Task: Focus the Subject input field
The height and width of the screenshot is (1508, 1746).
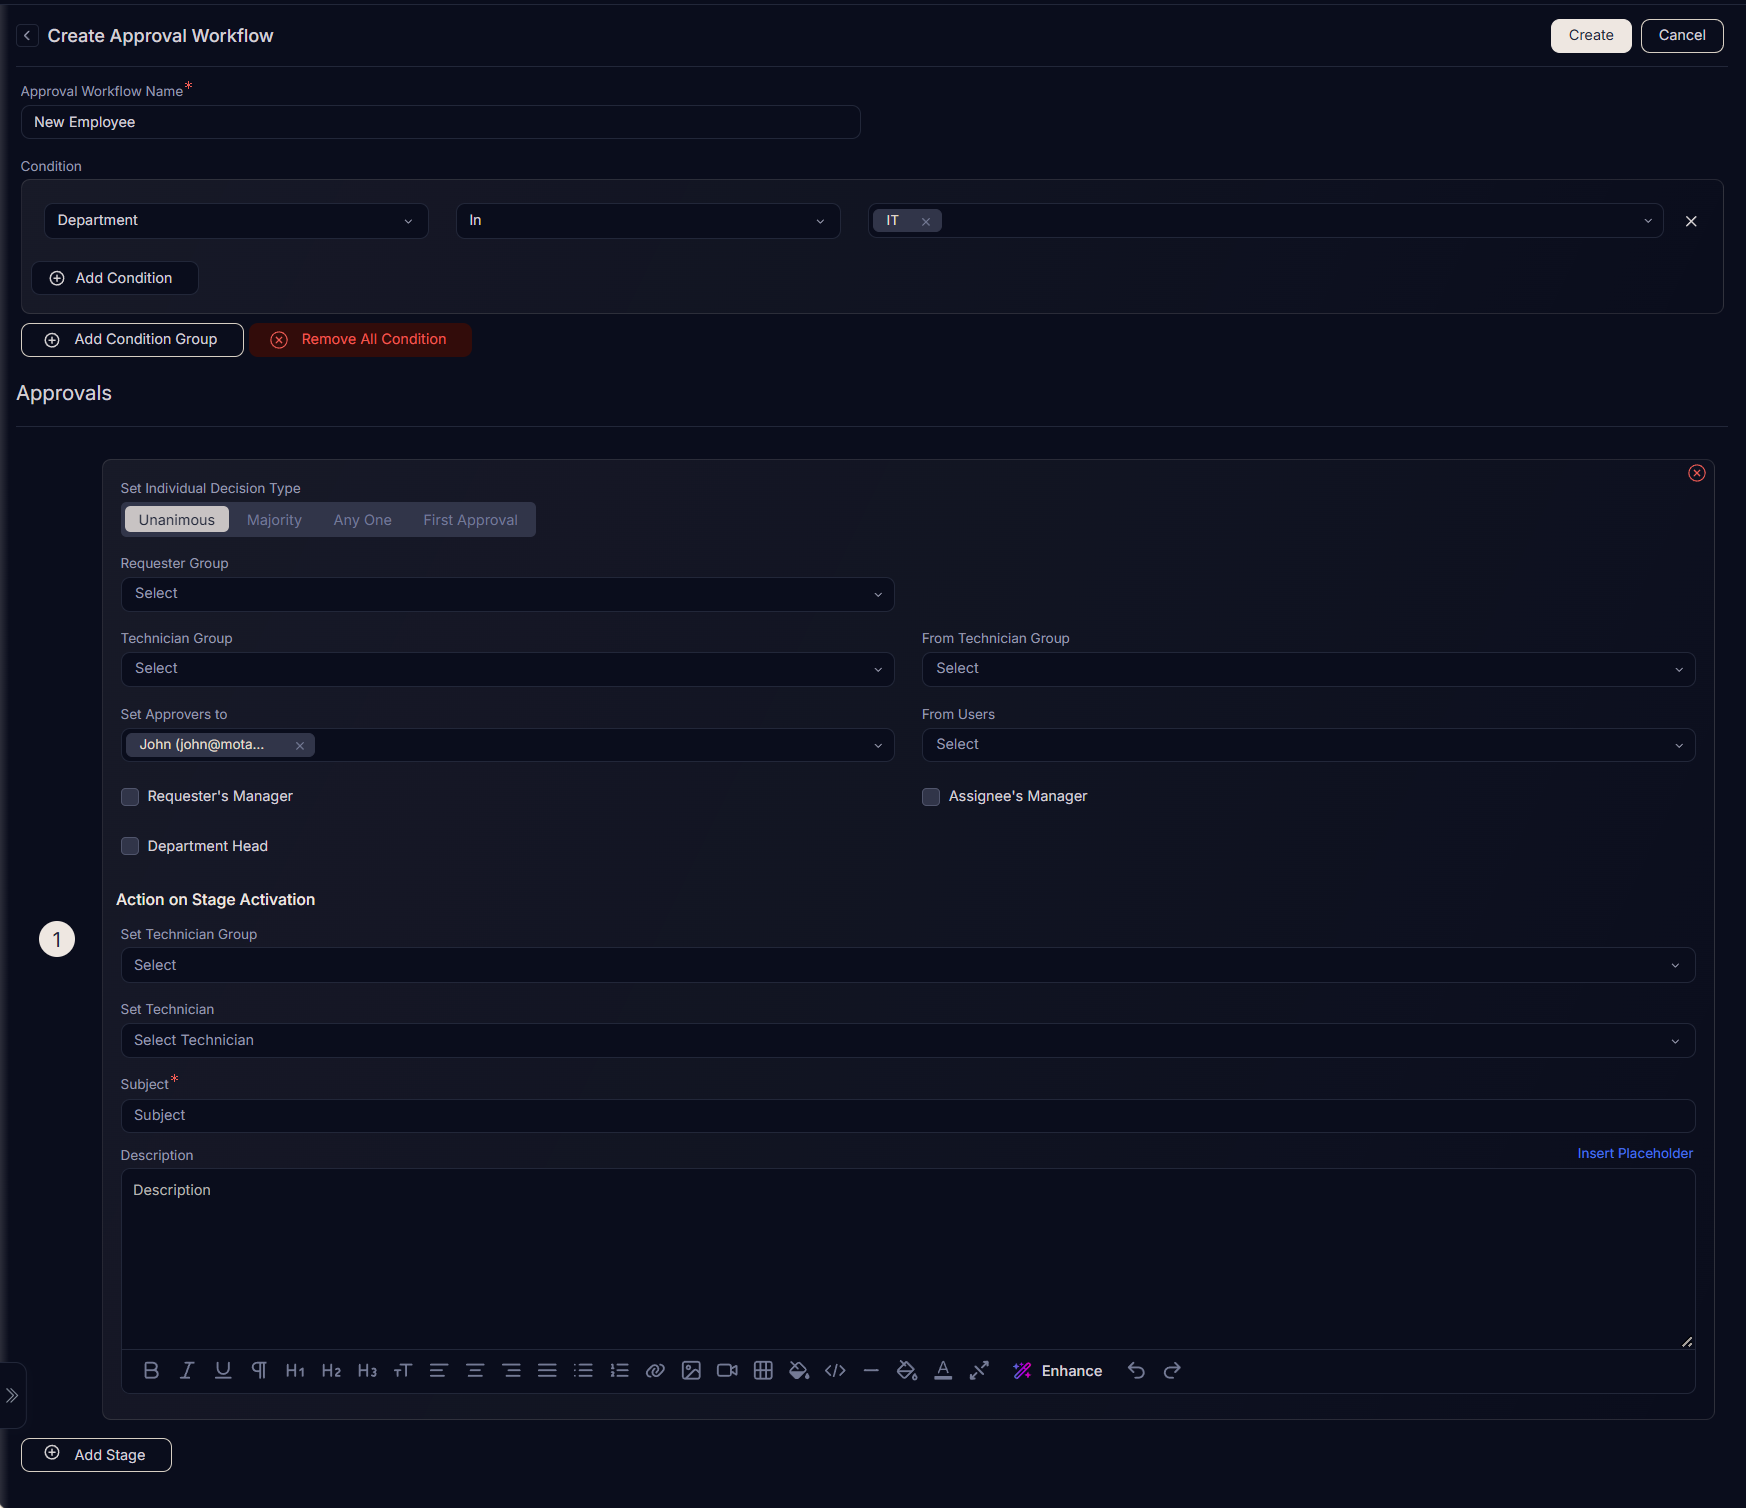Action: pyautogui.click(x=908, y=1116)
